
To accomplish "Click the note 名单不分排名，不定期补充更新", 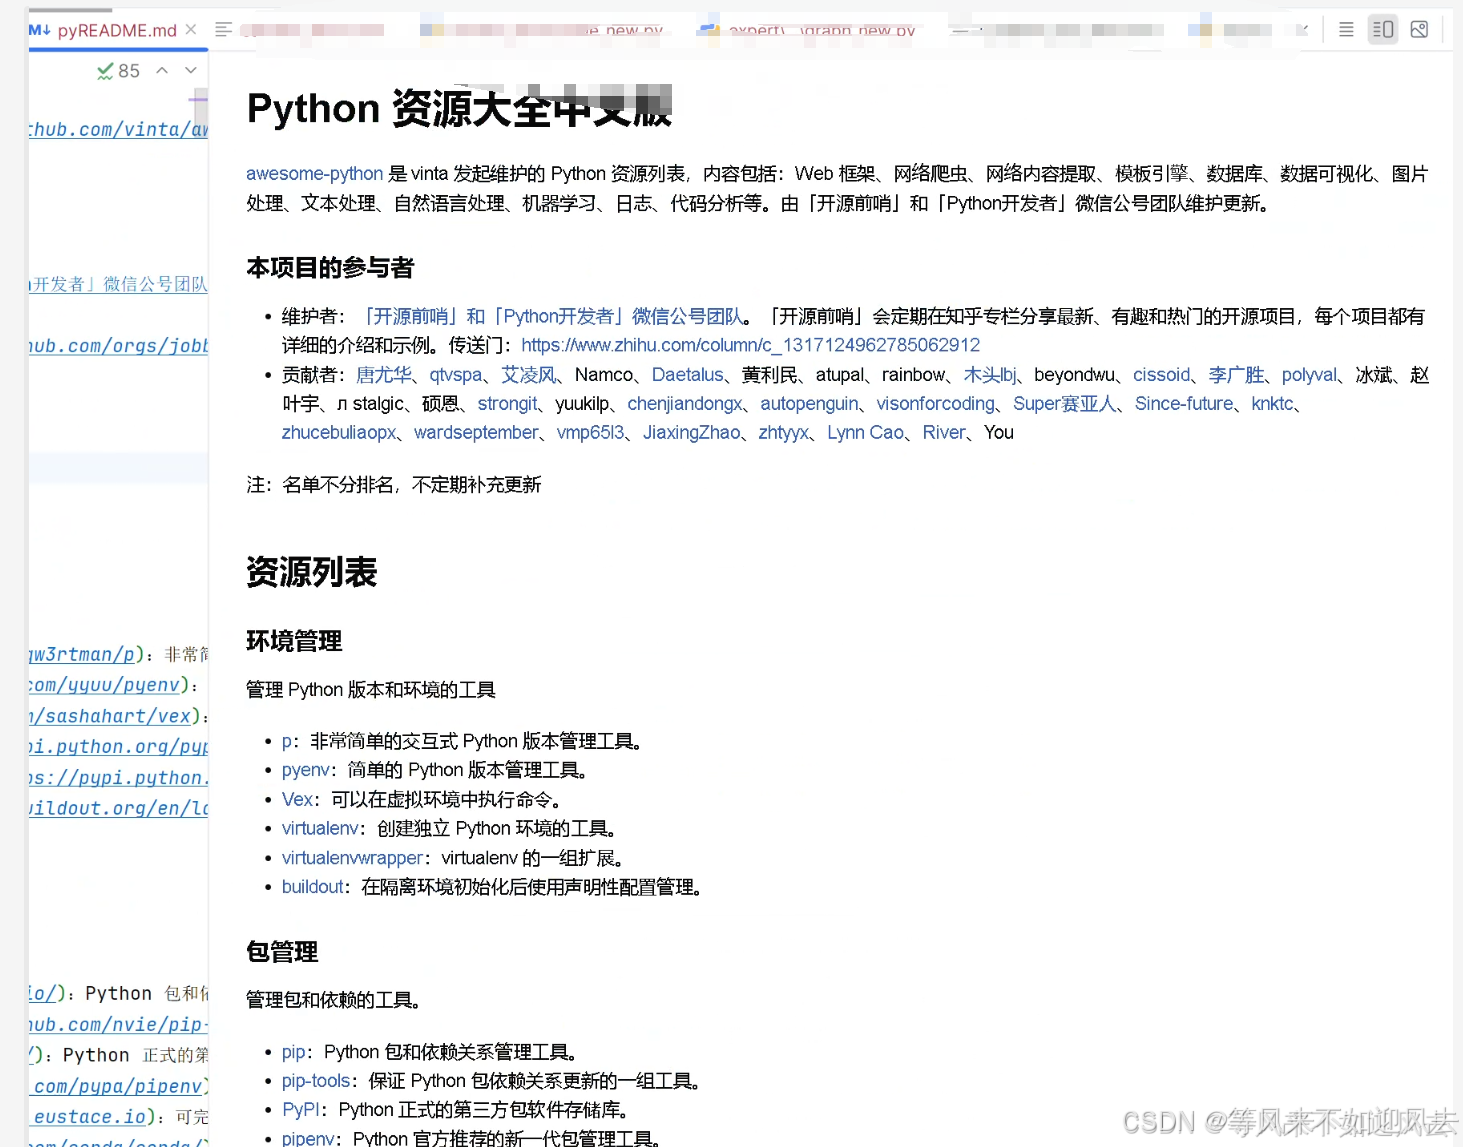I will click(x=412, y=486).
